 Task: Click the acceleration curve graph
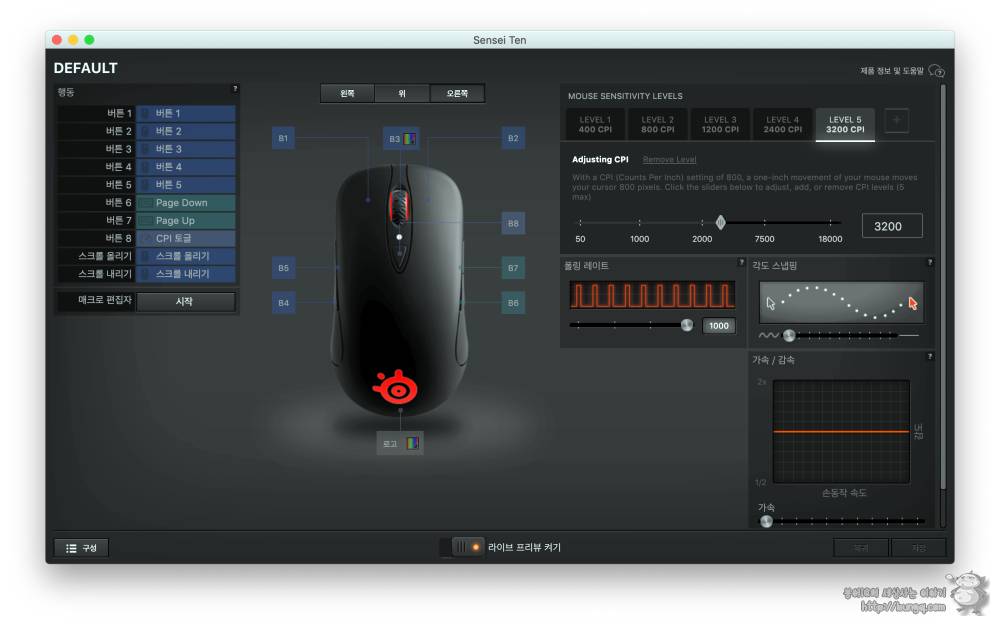(841, 431)
